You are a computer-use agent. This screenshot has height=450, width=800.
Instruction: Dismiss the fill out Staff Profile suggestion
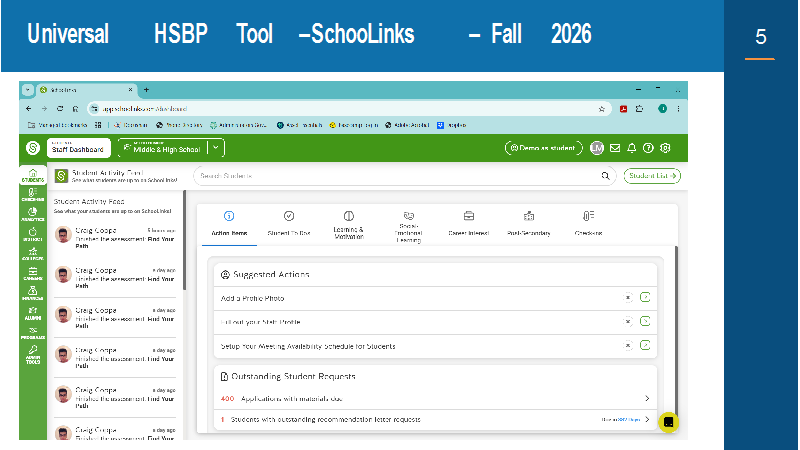click(x=628, y=321)
